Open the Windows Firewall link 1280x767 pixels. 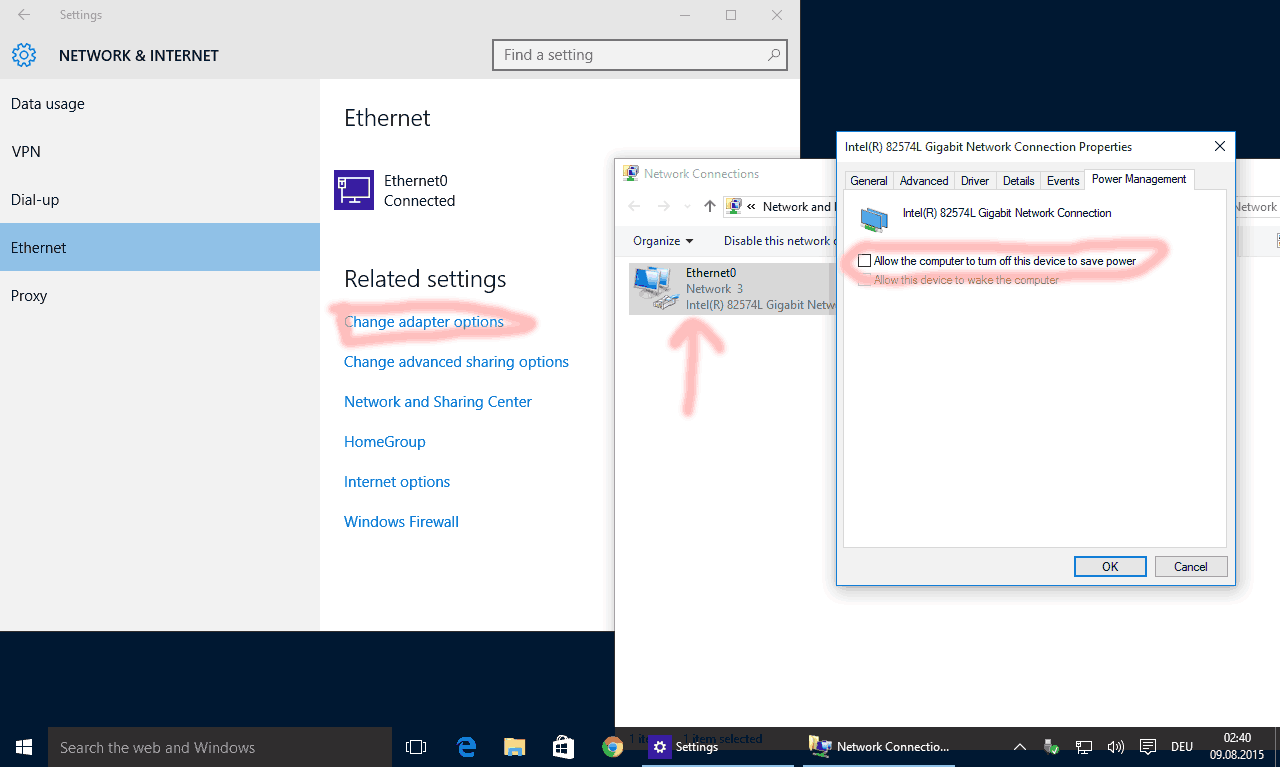401,521
